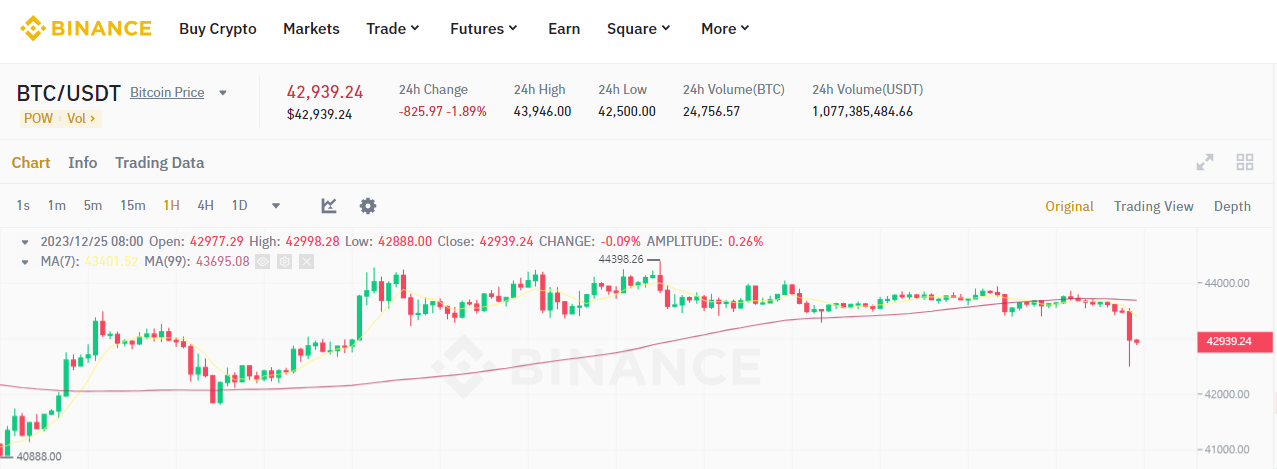Expand the More menu
1277x469 pixels.
tap(726, 29)
